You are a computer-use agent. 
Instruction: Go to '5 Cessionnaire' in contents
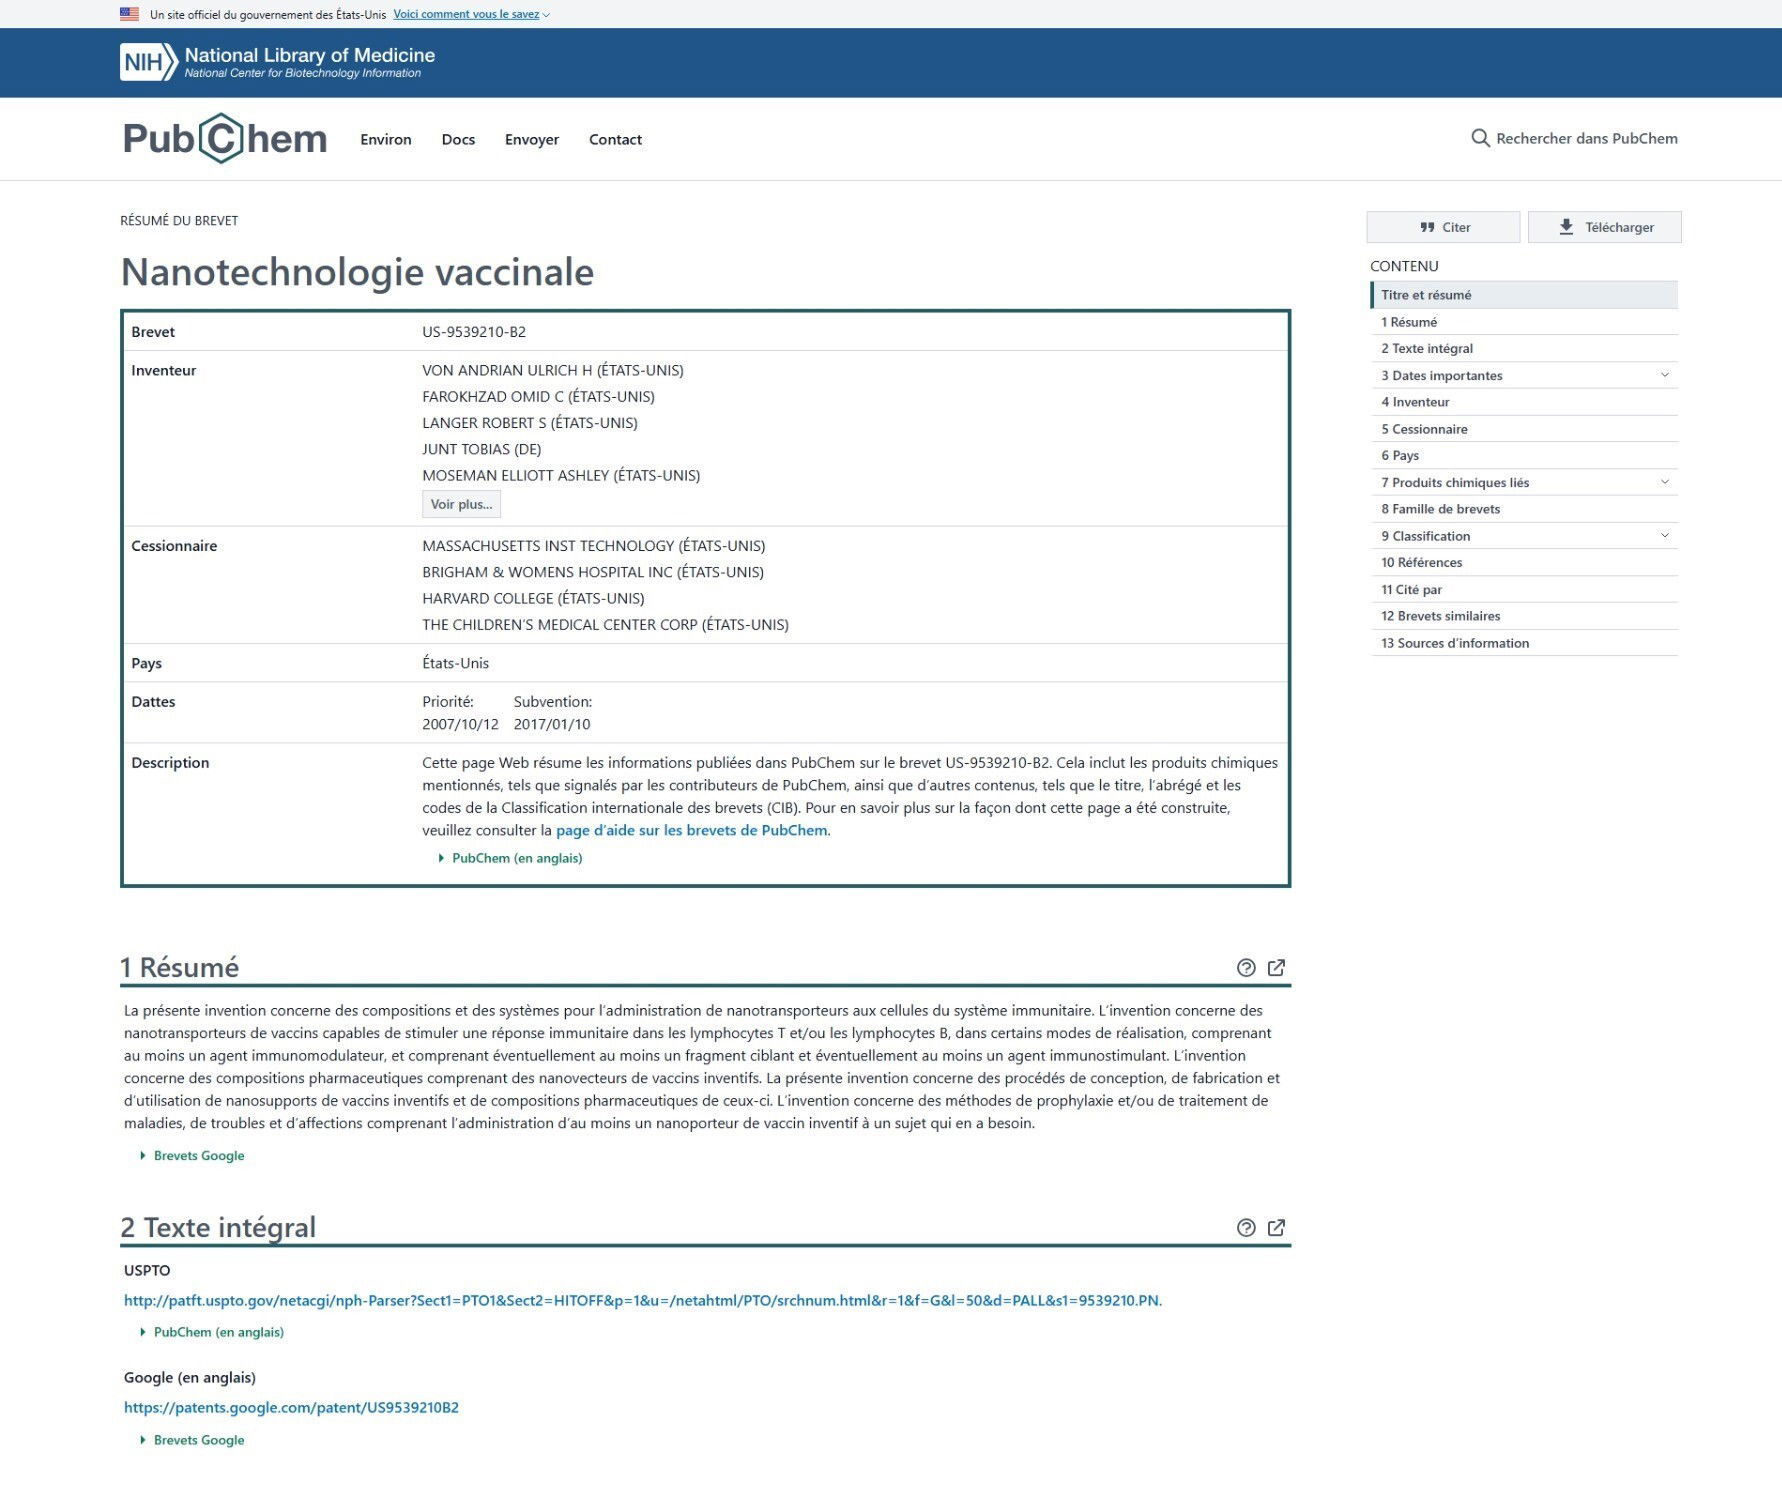click(1524, 429)
